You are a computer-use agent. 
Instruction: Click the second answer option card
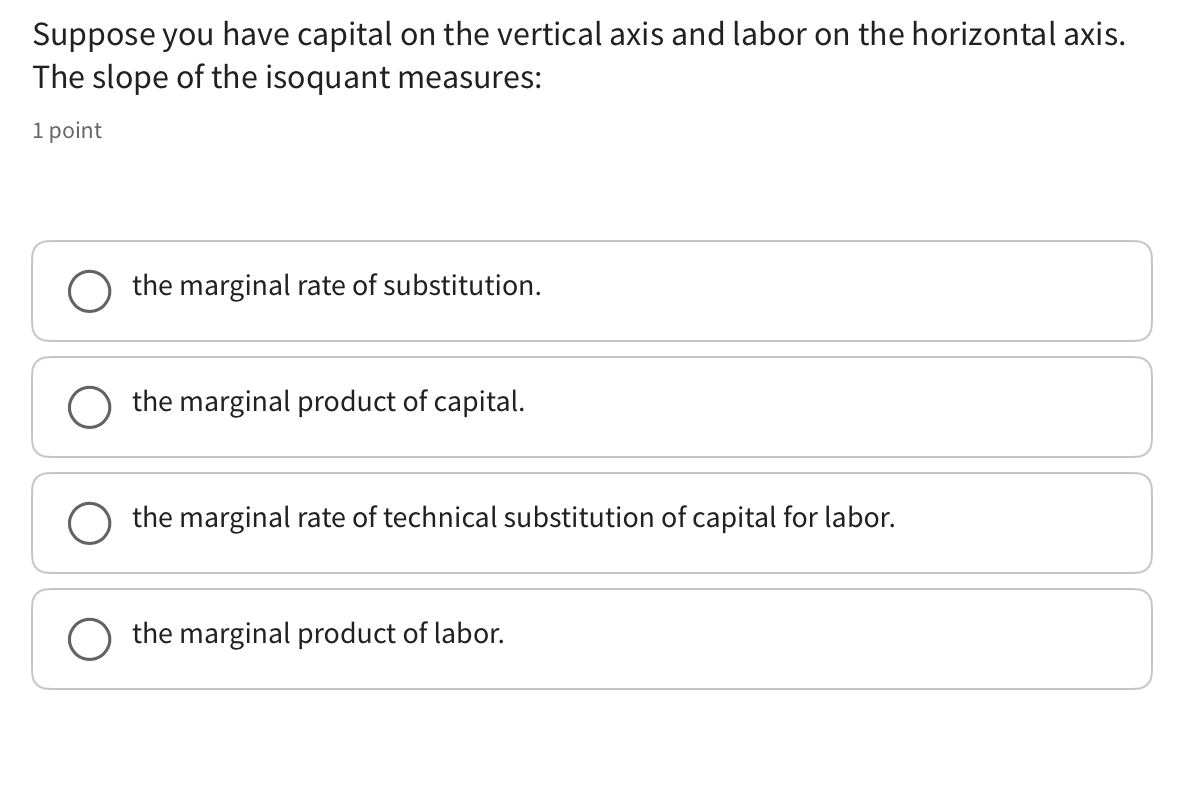[x=592, y=407]
